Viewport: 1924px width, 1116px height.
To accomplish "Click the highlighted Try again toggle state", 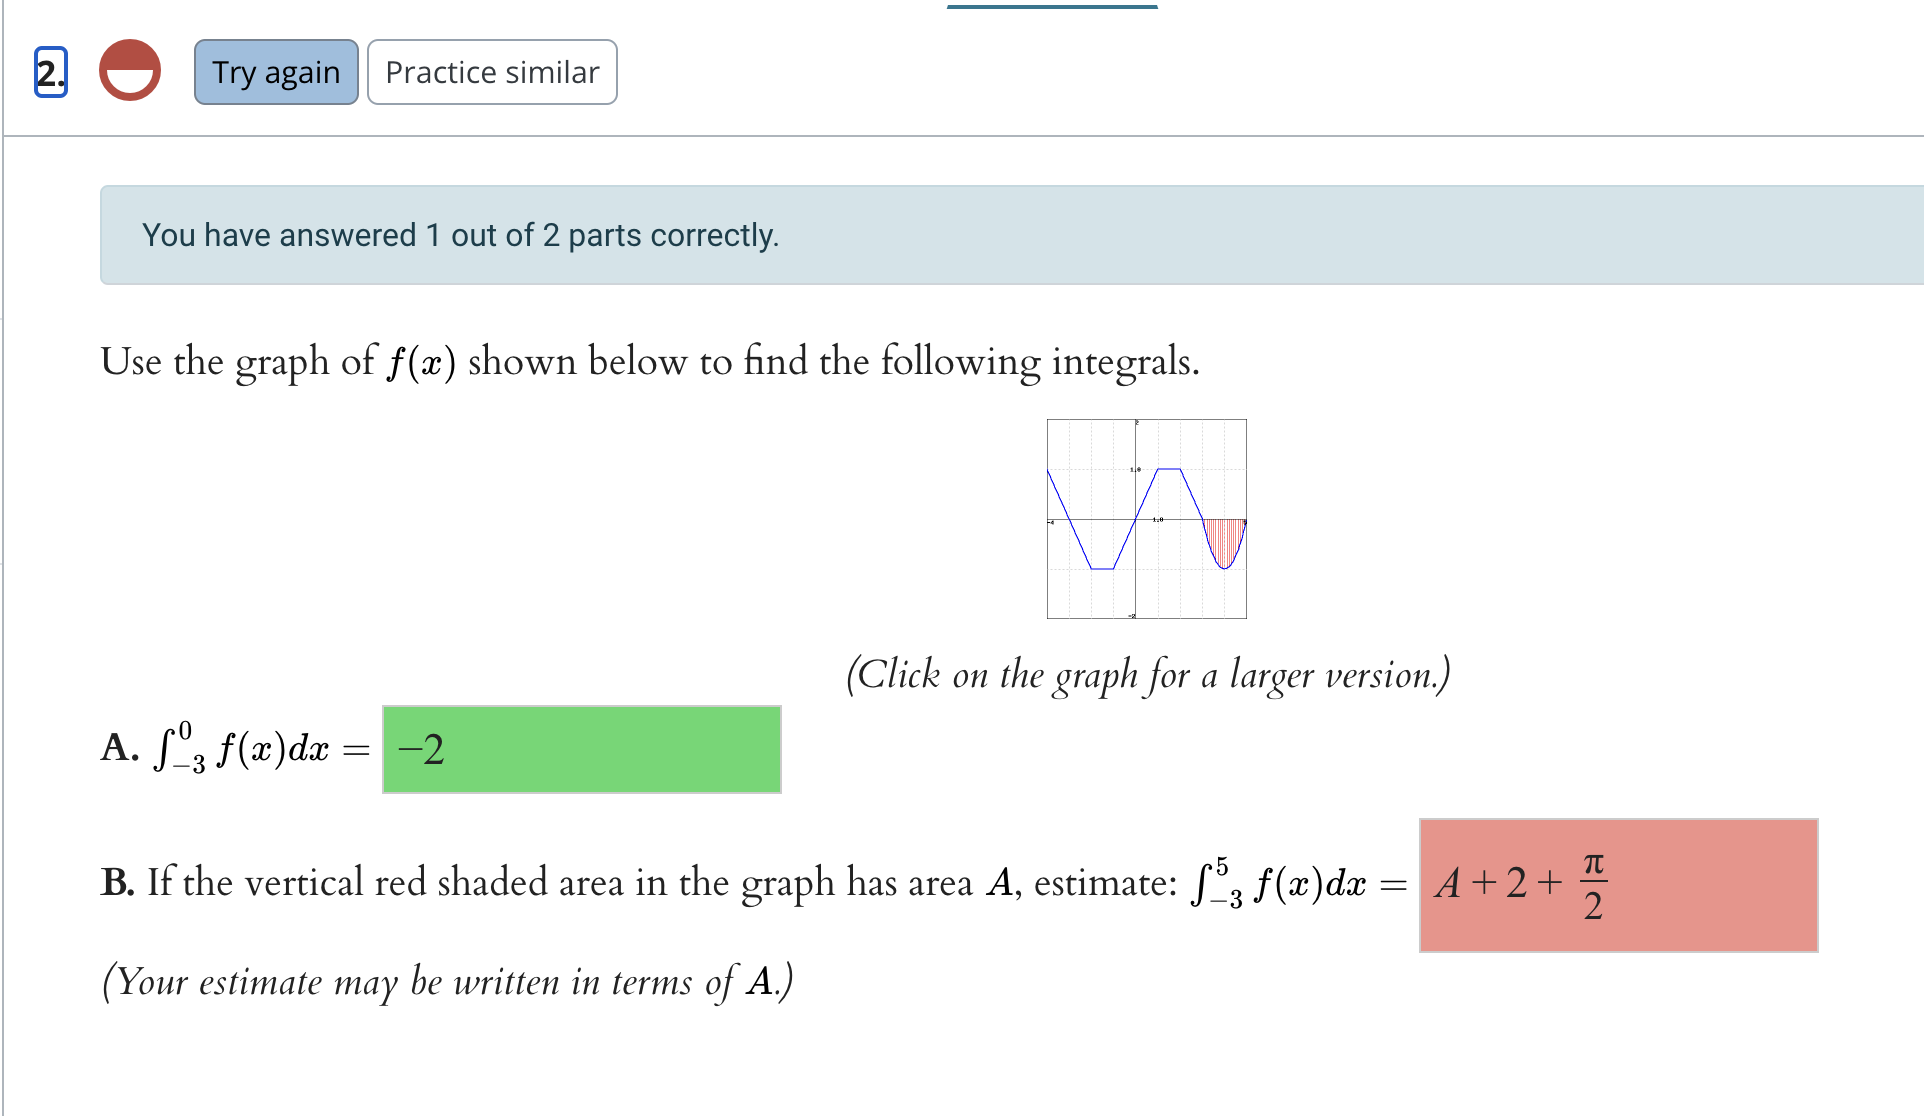I will (275, 71).
